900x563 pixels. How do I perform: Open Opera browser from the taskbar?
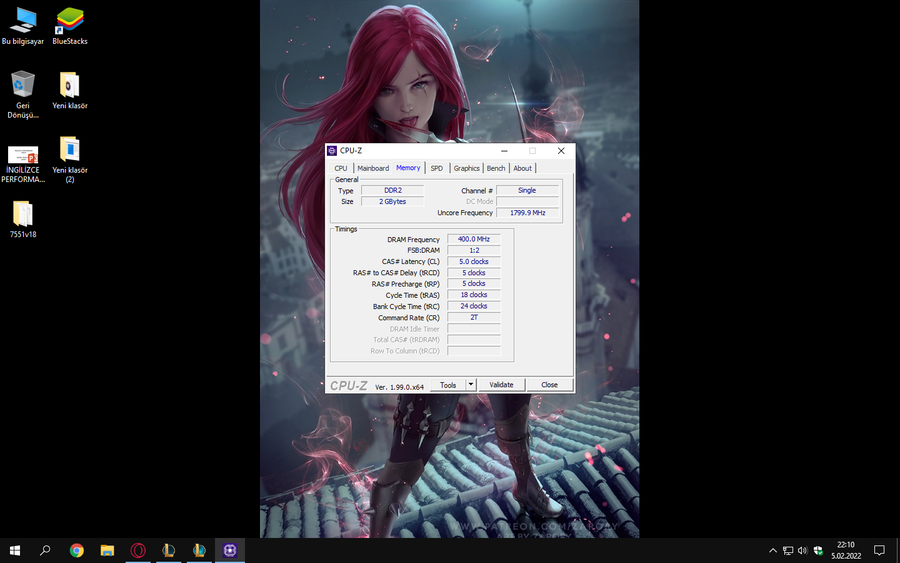point(138,550)
